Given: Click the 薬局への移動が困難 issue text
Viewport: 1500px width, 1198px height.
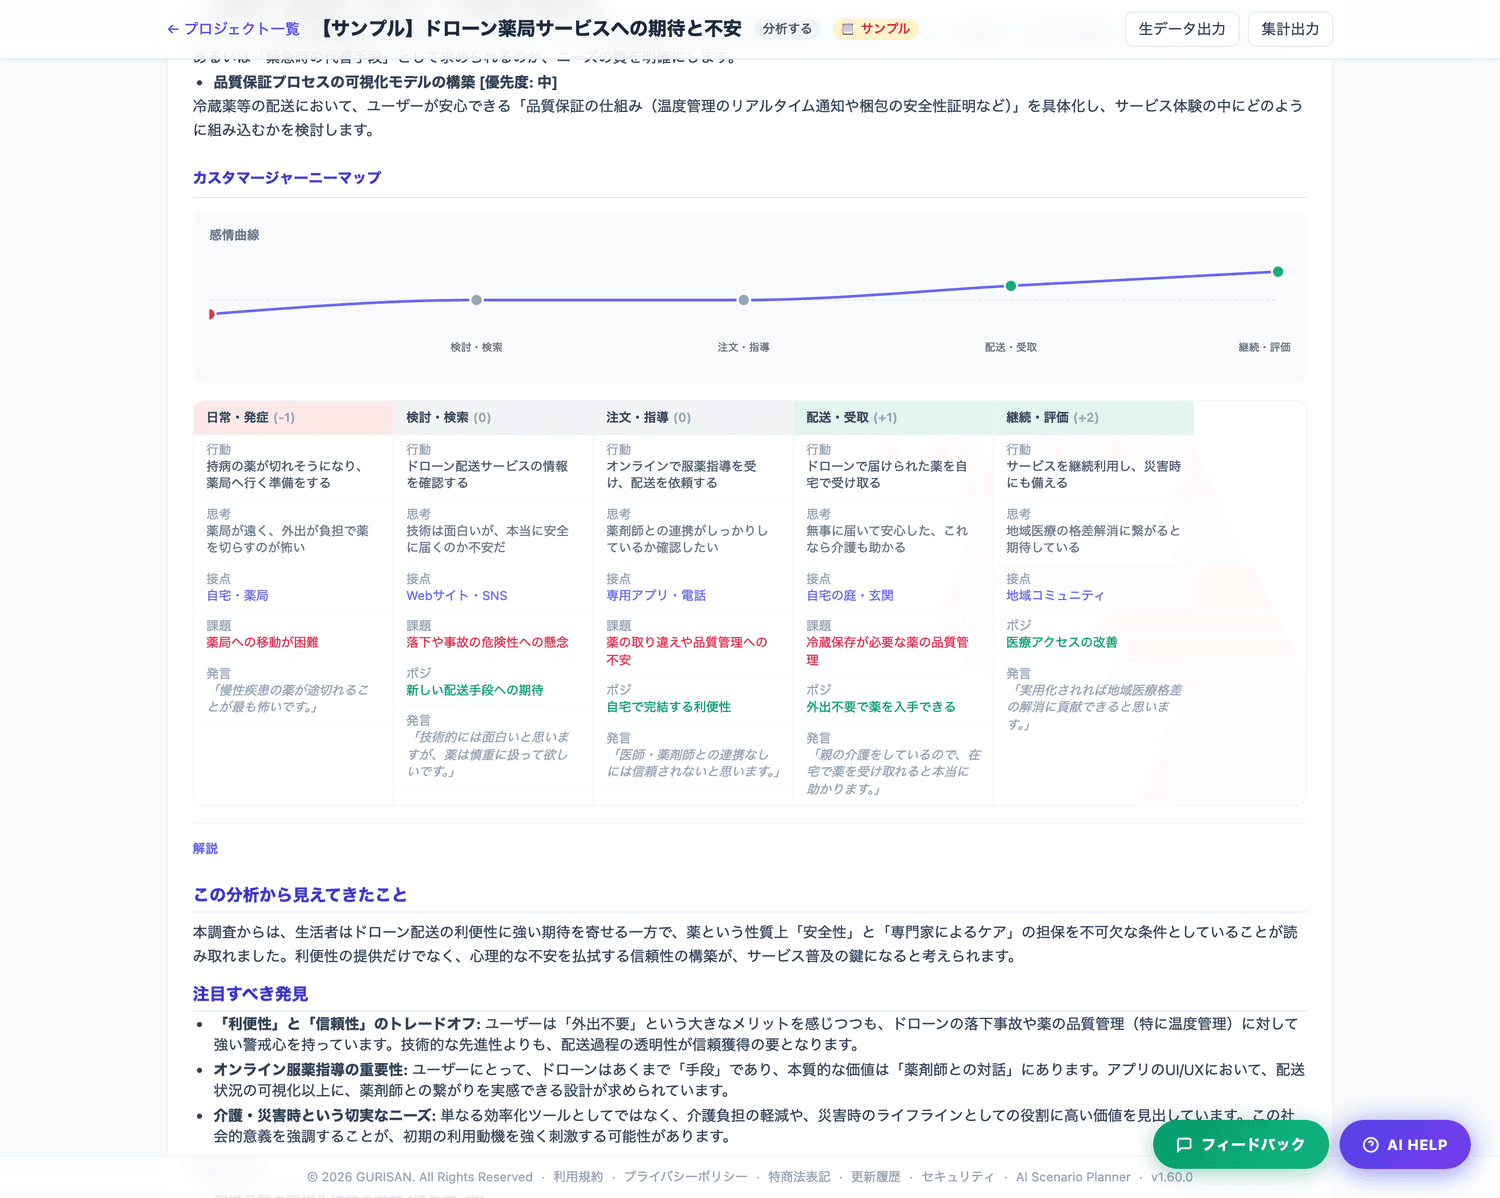Looking at the screenshot, I should [x=262, y=642].
